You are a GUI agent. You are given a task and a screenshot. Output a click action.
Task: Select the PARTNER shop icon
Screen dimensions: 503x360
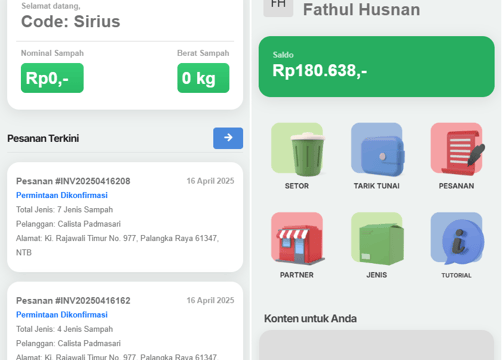coord(297,239)
